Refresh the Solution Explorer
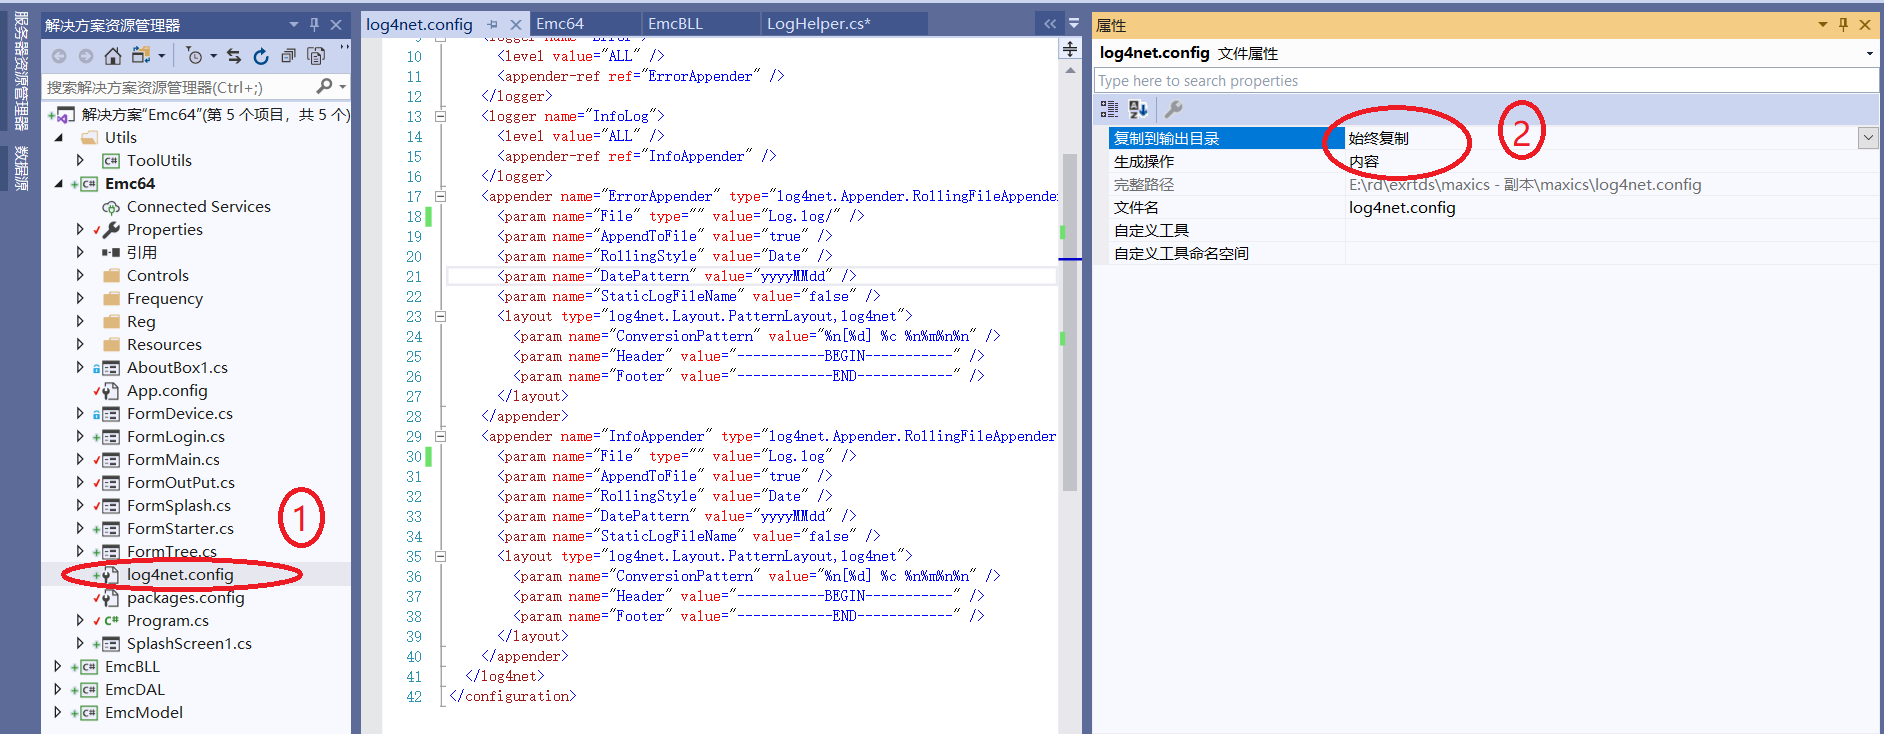This screenshot has width=1884, height=734. (261, 56)
